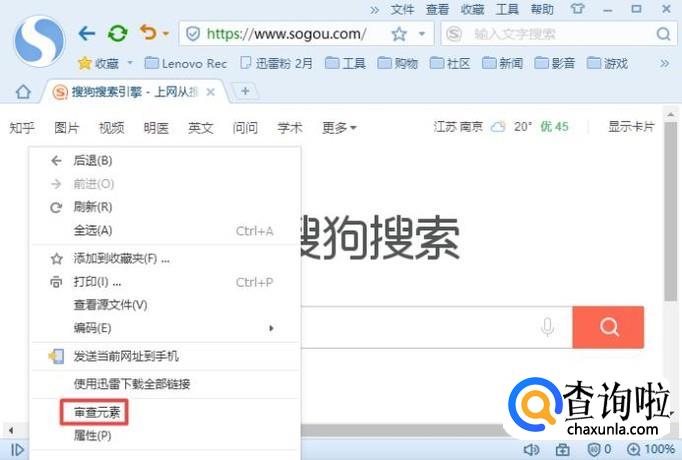Select the 搜狗搜索引擎 tab
Screen dimensions: 682x460
coord(134,92)
